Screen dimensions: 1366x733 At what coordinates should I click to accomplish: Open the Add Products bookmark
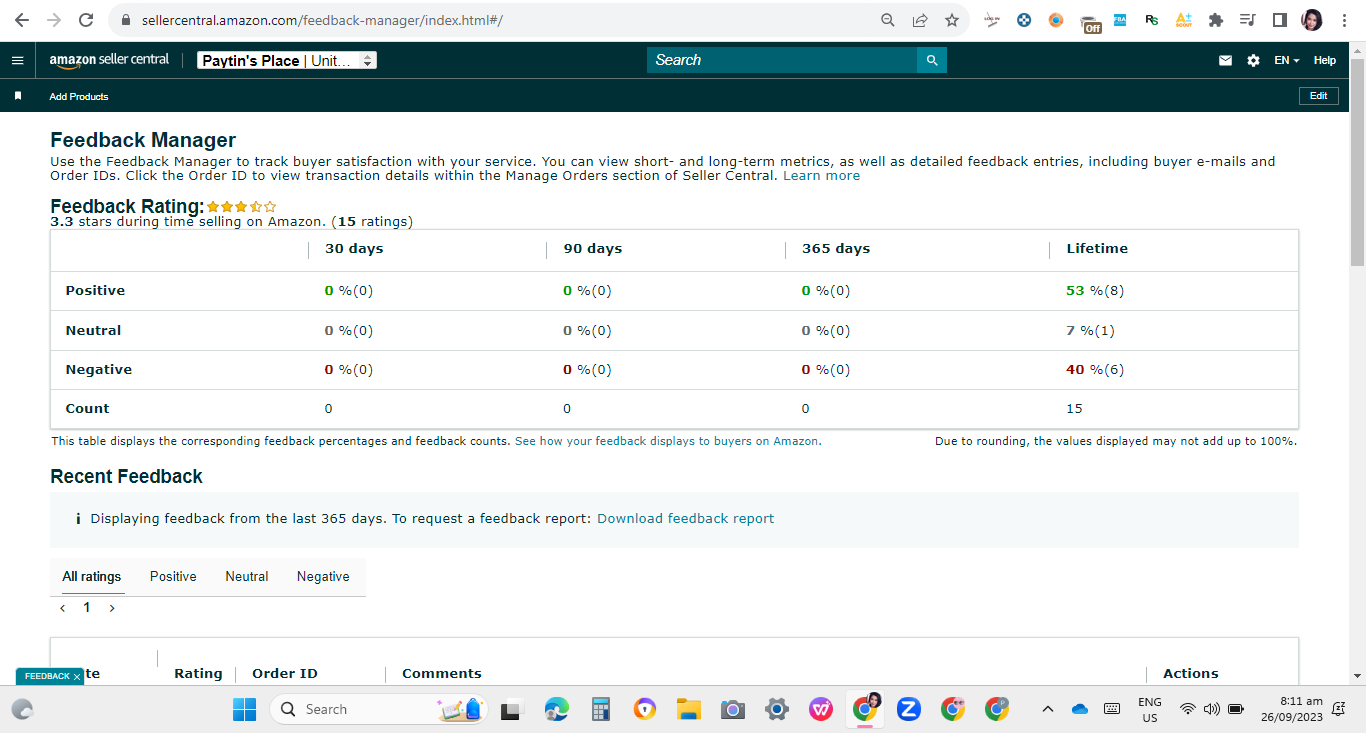tap(79, 97)
